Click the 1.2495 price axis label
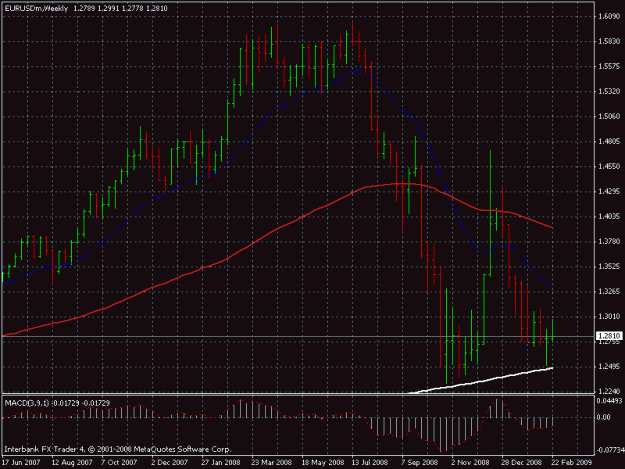 point(609,366)
